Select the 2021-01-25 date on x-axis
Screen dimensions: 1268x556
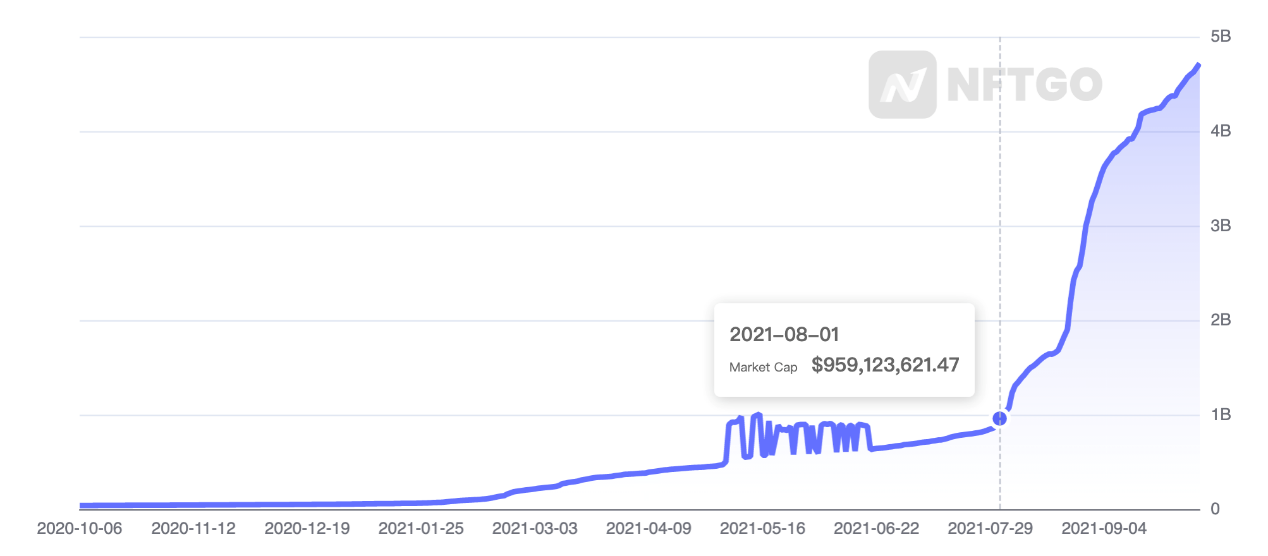click(421, 527)
